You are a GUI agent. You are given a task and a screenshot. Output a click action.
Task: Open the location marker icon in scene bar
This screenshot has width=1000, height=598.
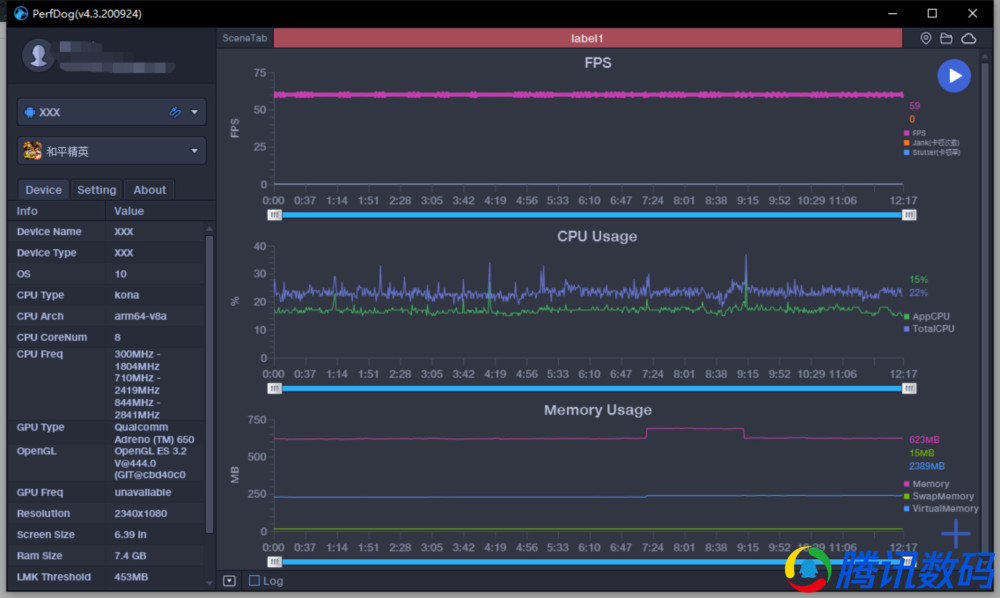925,38
